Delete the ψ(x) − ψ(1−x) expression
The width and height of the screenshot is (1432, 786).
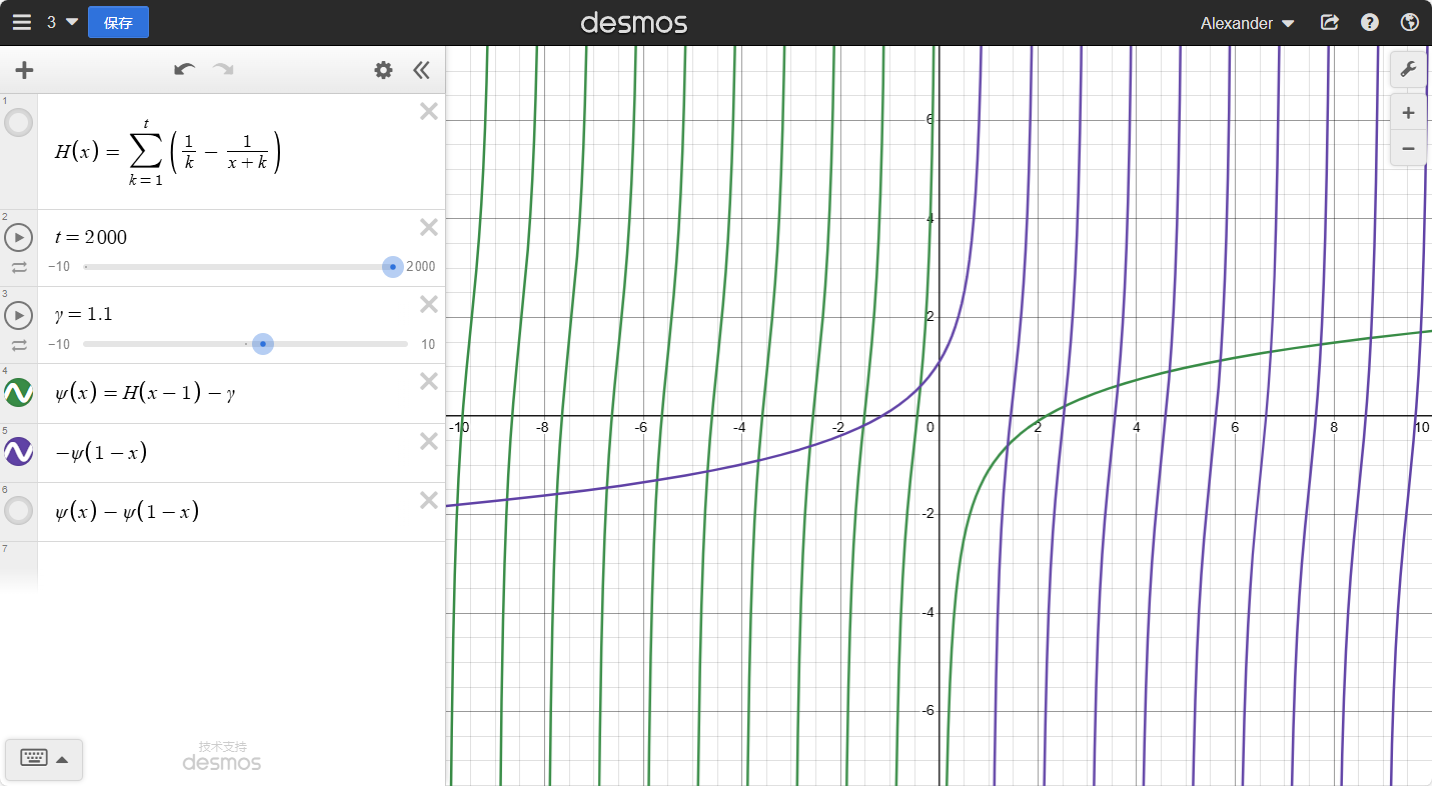[x=429, y=500]
